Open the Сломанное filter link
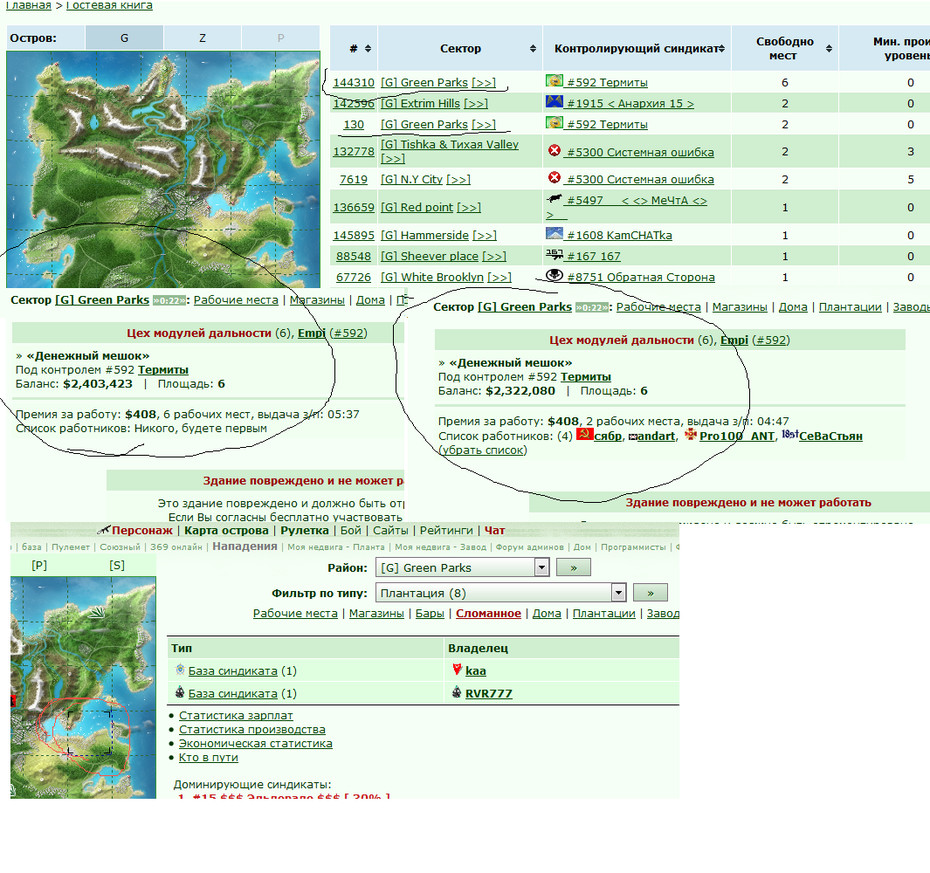The image size is (930, 873). 488,613
